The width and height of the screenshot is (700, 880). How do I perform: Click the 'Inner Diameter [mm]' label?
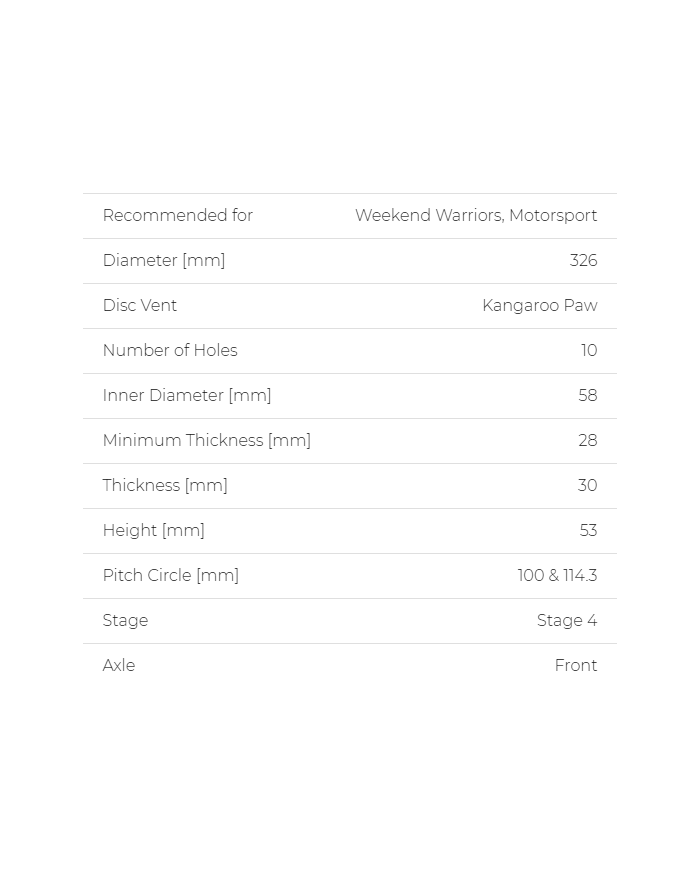(x=187, y=396)
